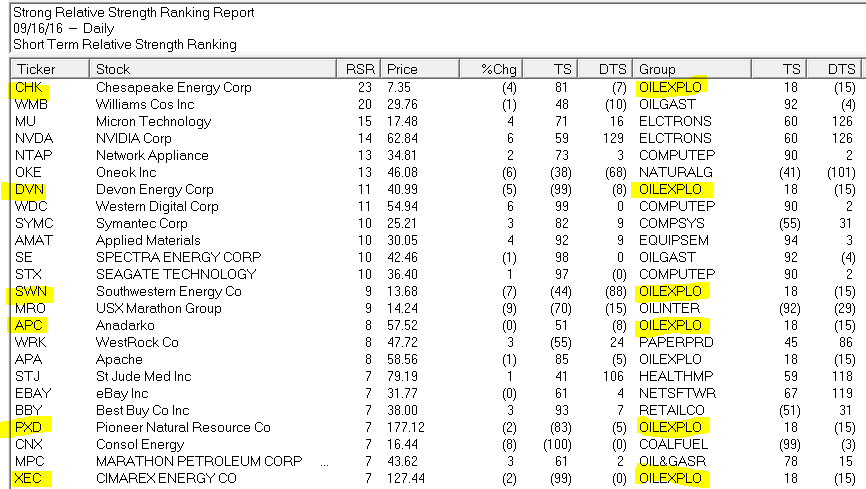Click St Jude Med Inc stock name

[x=143, y=377]
